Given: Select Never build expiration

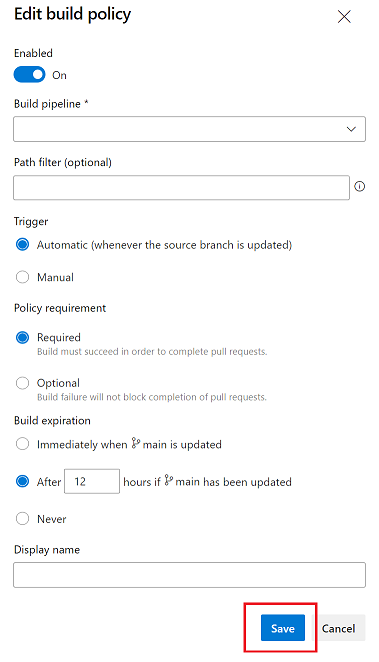Looking at the screenshot, I should pyautogui.click(x=22, y=518).
